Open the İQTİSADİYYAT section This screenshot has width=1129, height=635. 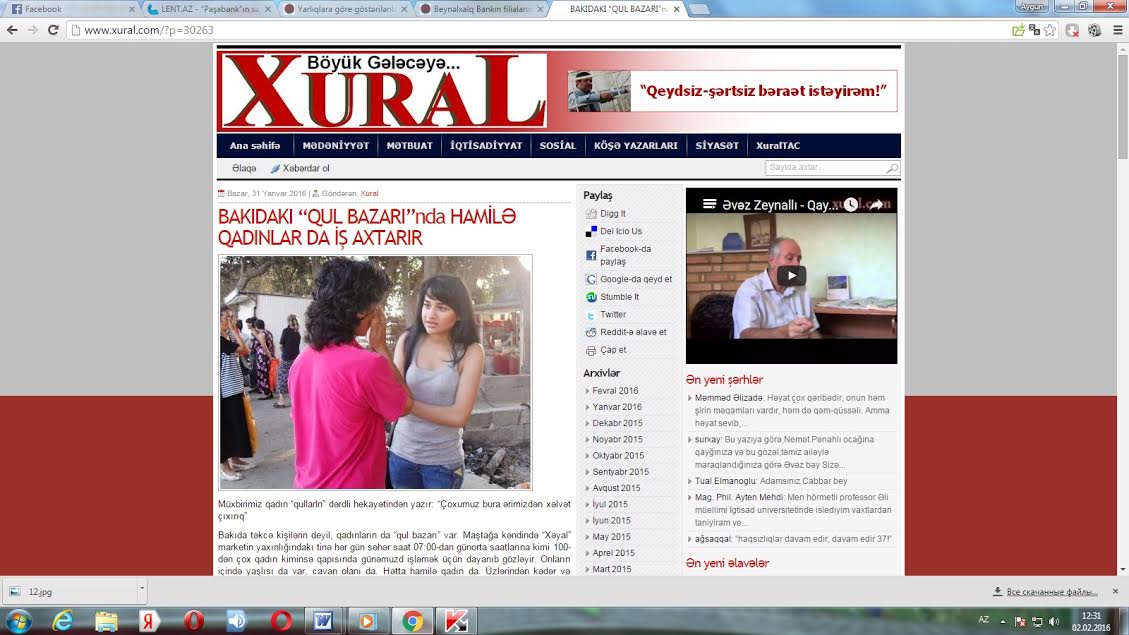pos(486,145)
